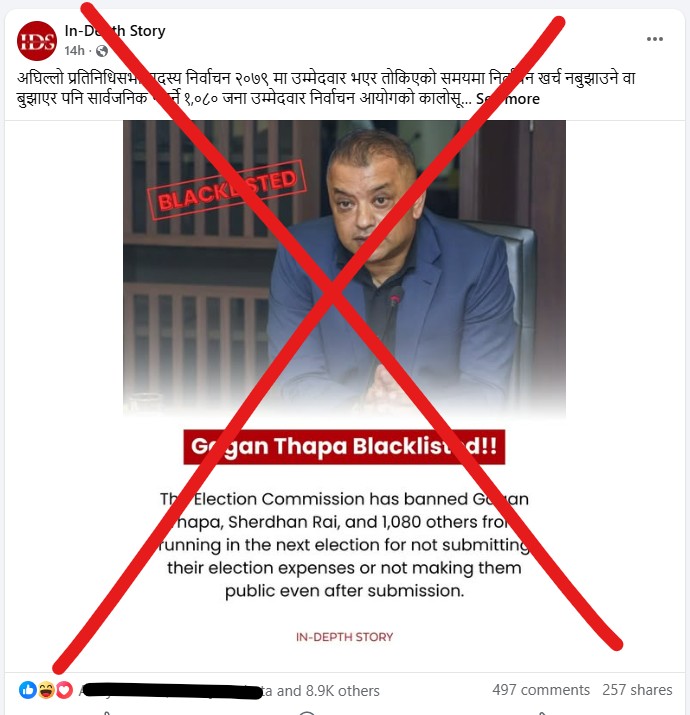Open the photo of the man in blue blazer
This screenshot has width=690, height=715.
tap(344, 268)
